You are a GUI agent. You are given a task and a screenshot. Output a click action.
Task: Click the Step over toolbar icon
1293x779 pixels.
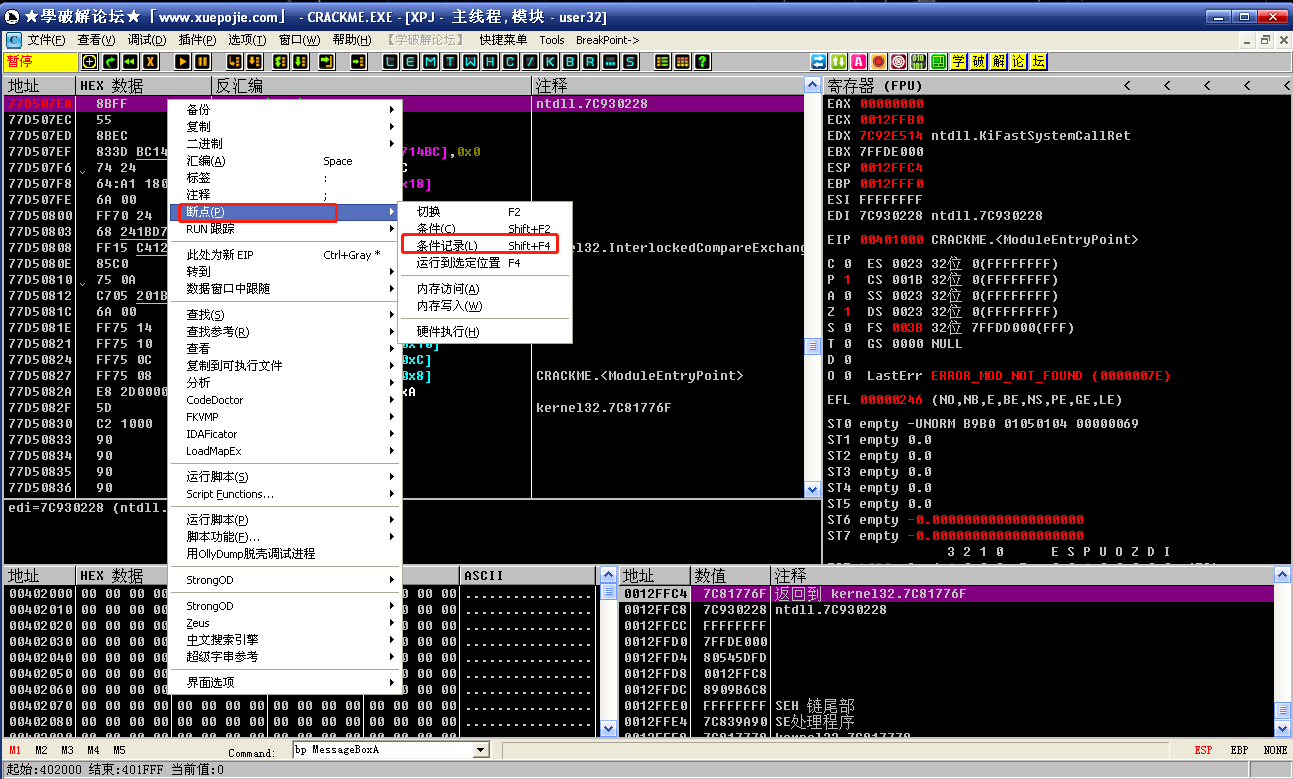253,61
